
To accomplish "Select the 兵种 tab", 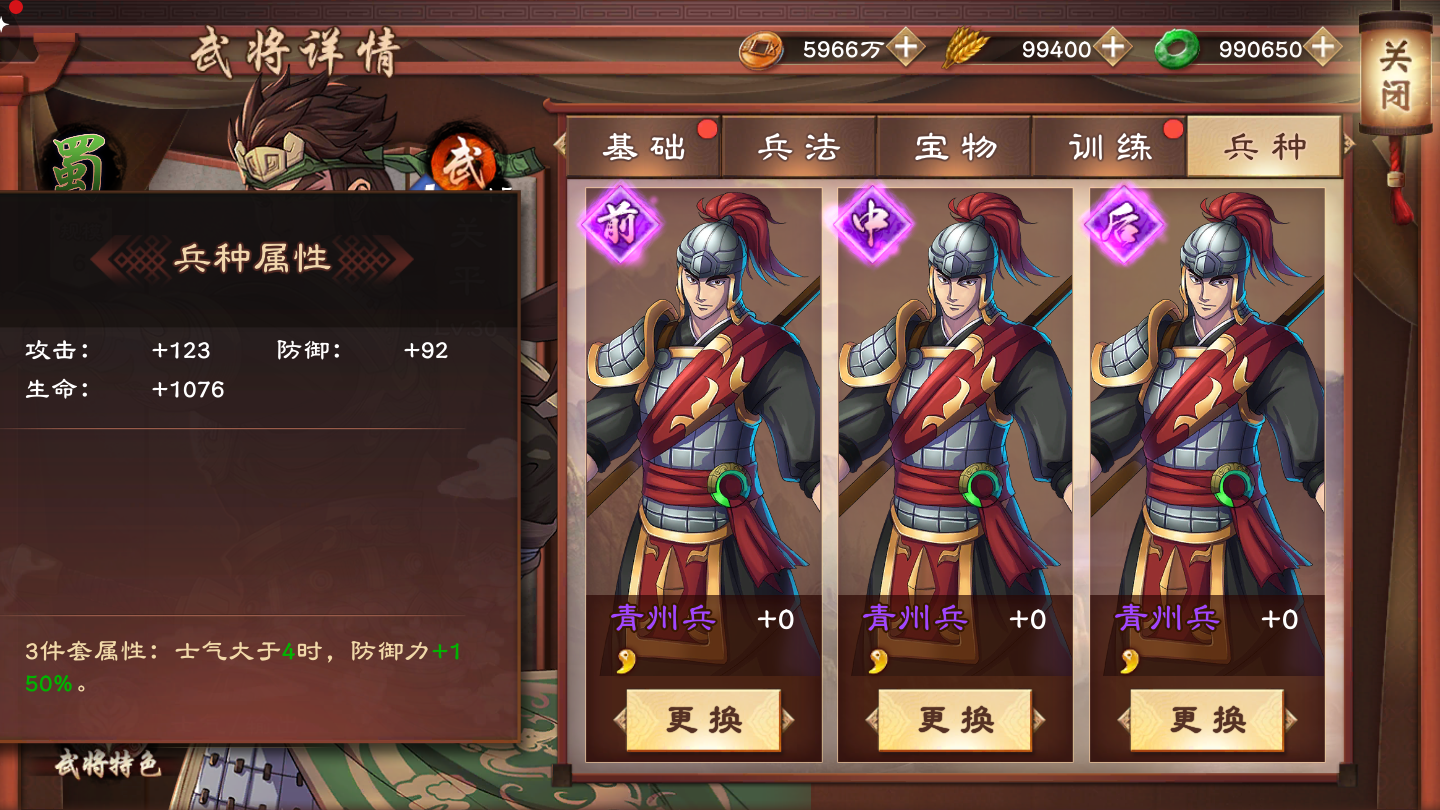I will pyautogui.click(x=1265, y=147).
